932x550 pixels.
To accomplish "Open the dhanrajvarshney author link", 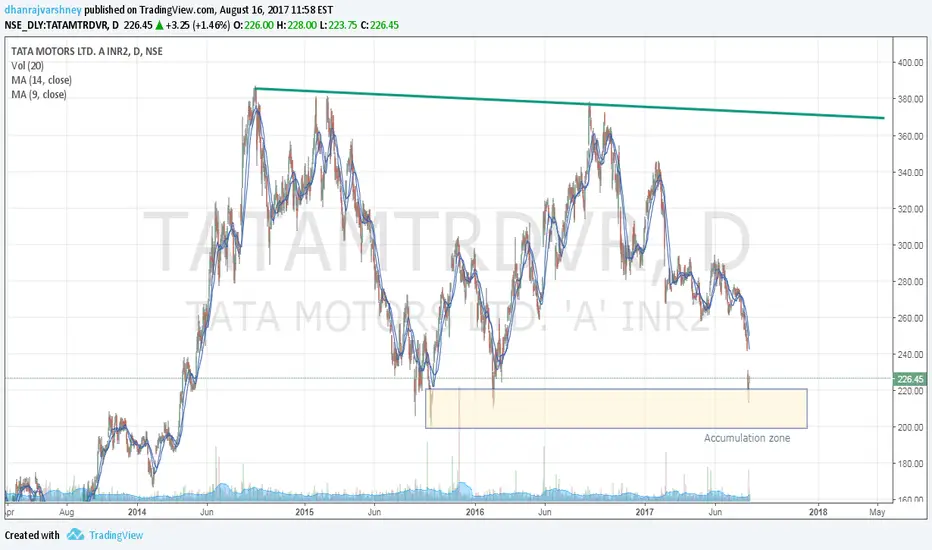I will tap(43, 10).
